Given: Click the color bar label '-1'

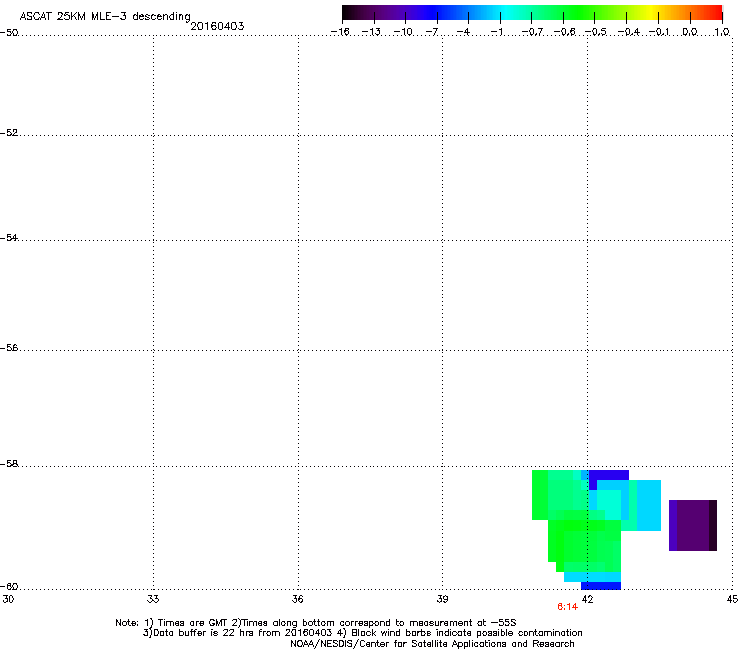Looking at the screenshot, I should click(x=496, y=32).
